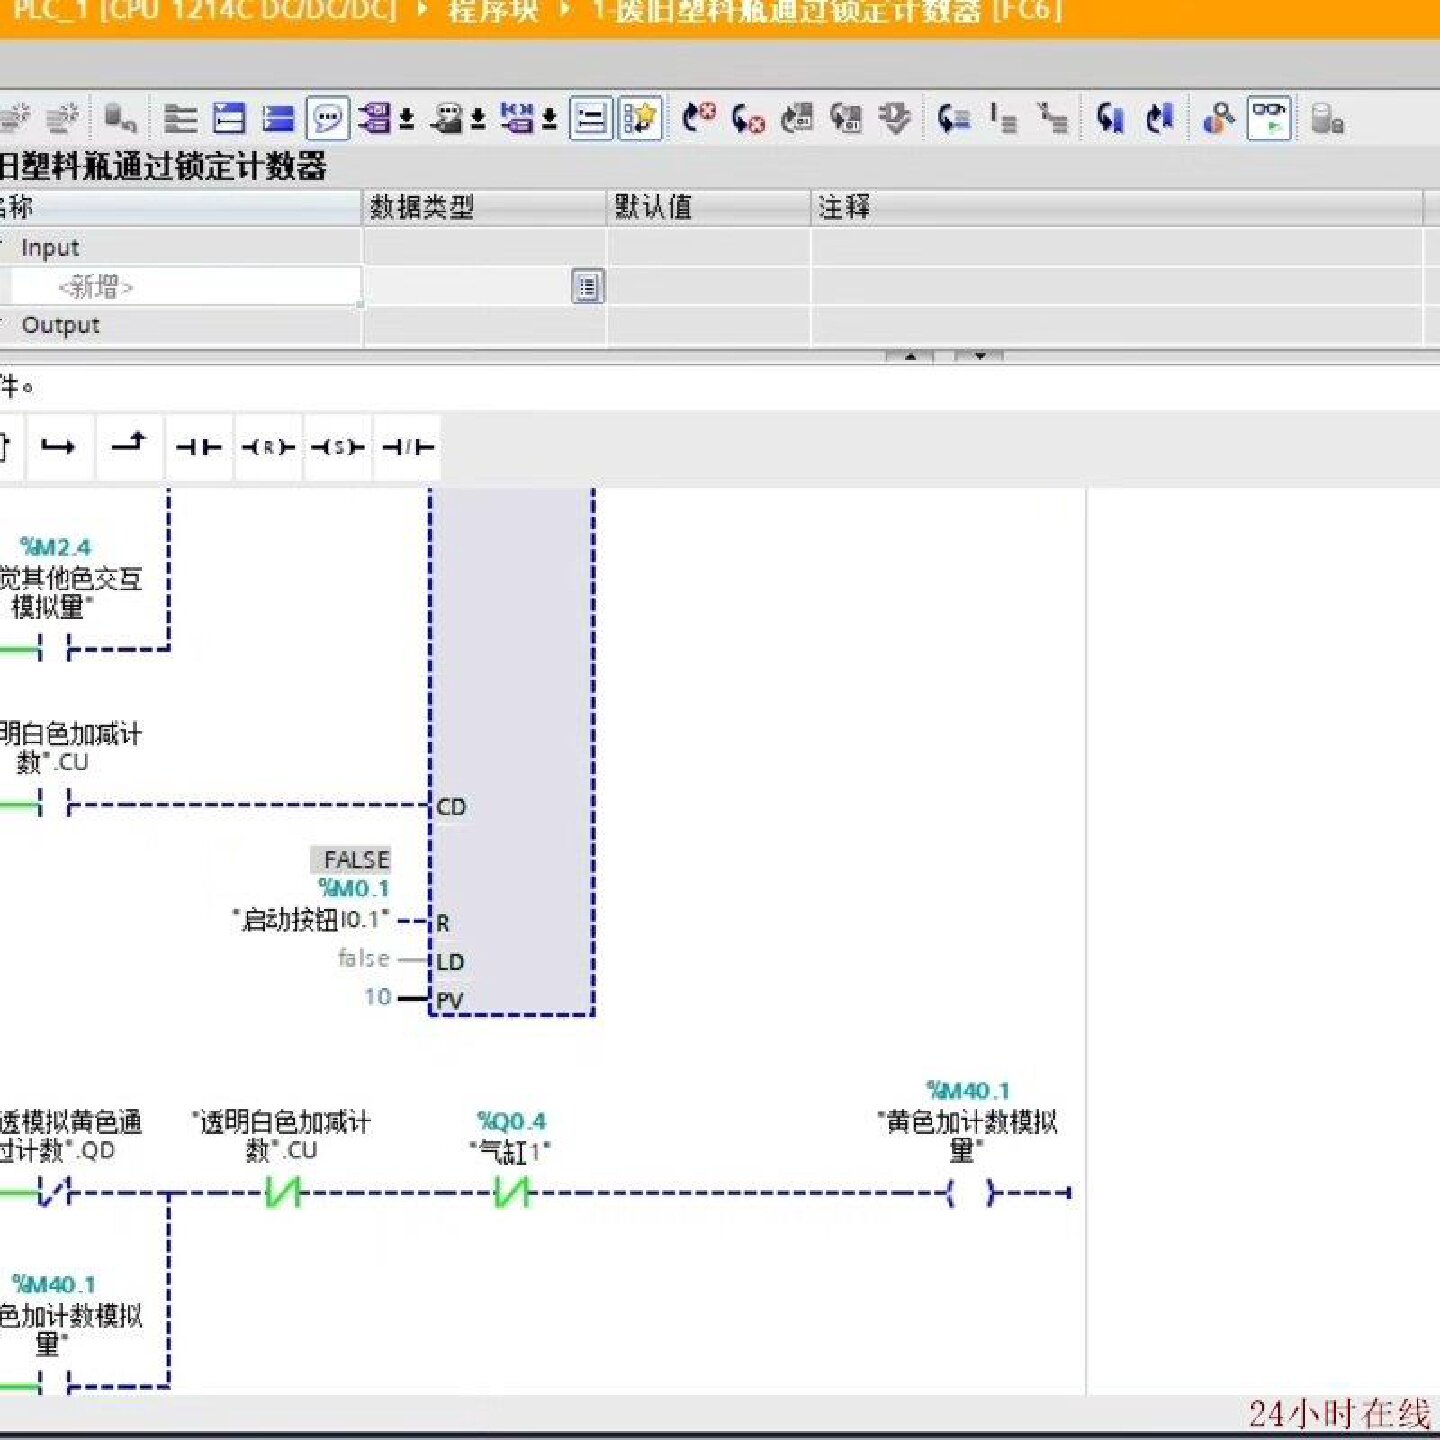Viewport: 1440px width, 1440px height.
Task: Select the %M0.1 operand address
Action: pos(353,888)
